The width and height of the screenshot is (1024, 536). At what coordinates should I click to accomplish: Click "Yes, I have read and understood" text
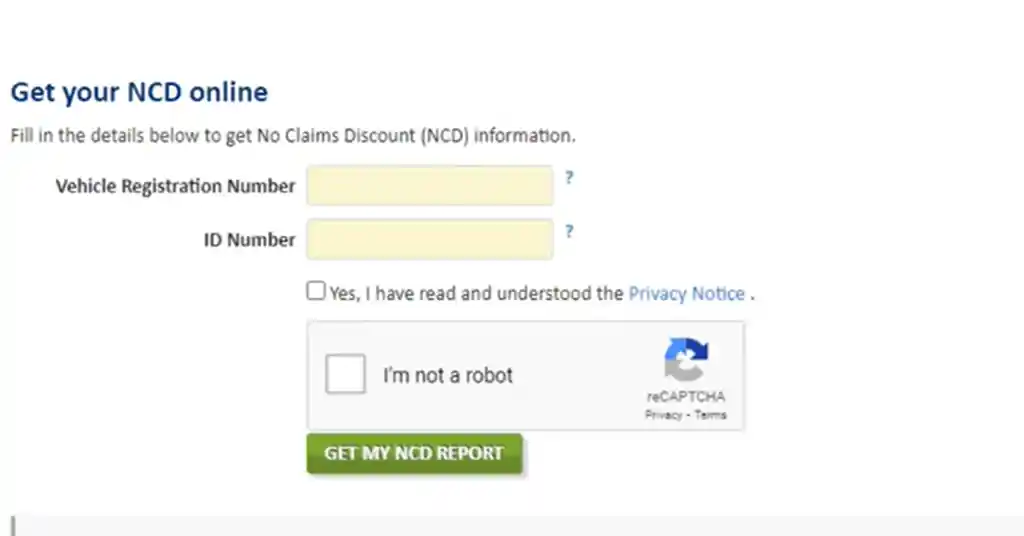click(x=477, y=294)
